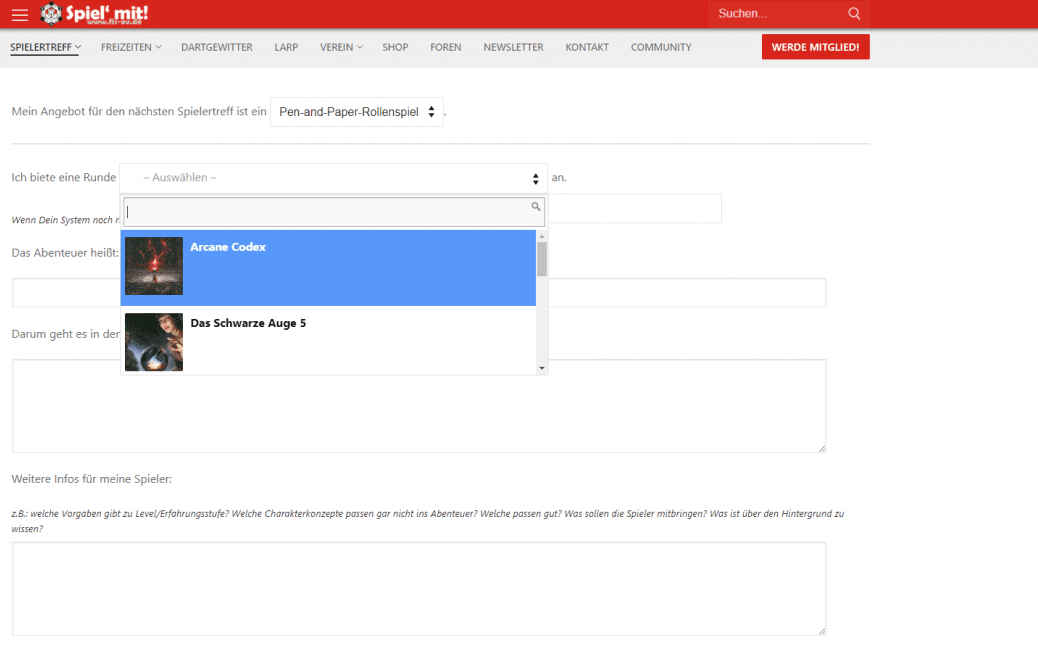
Task: Click the Werde Mitglied! button
Action: pyautogui.click(x=815, y=47)
